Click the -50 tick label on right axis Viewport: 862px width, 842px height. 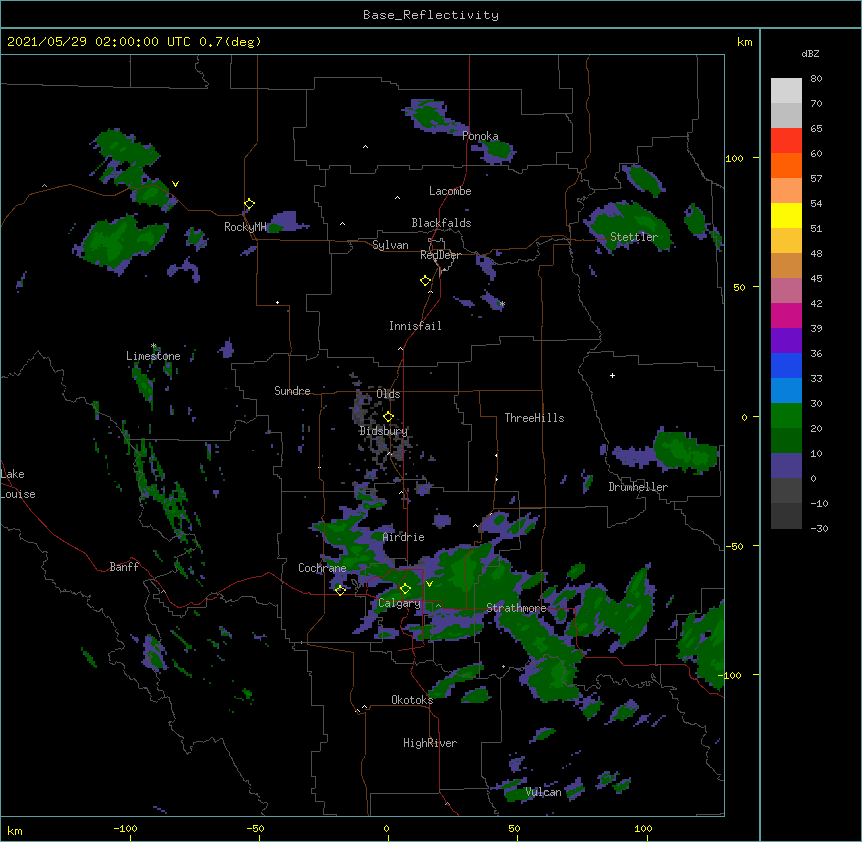tap(734, 546)
